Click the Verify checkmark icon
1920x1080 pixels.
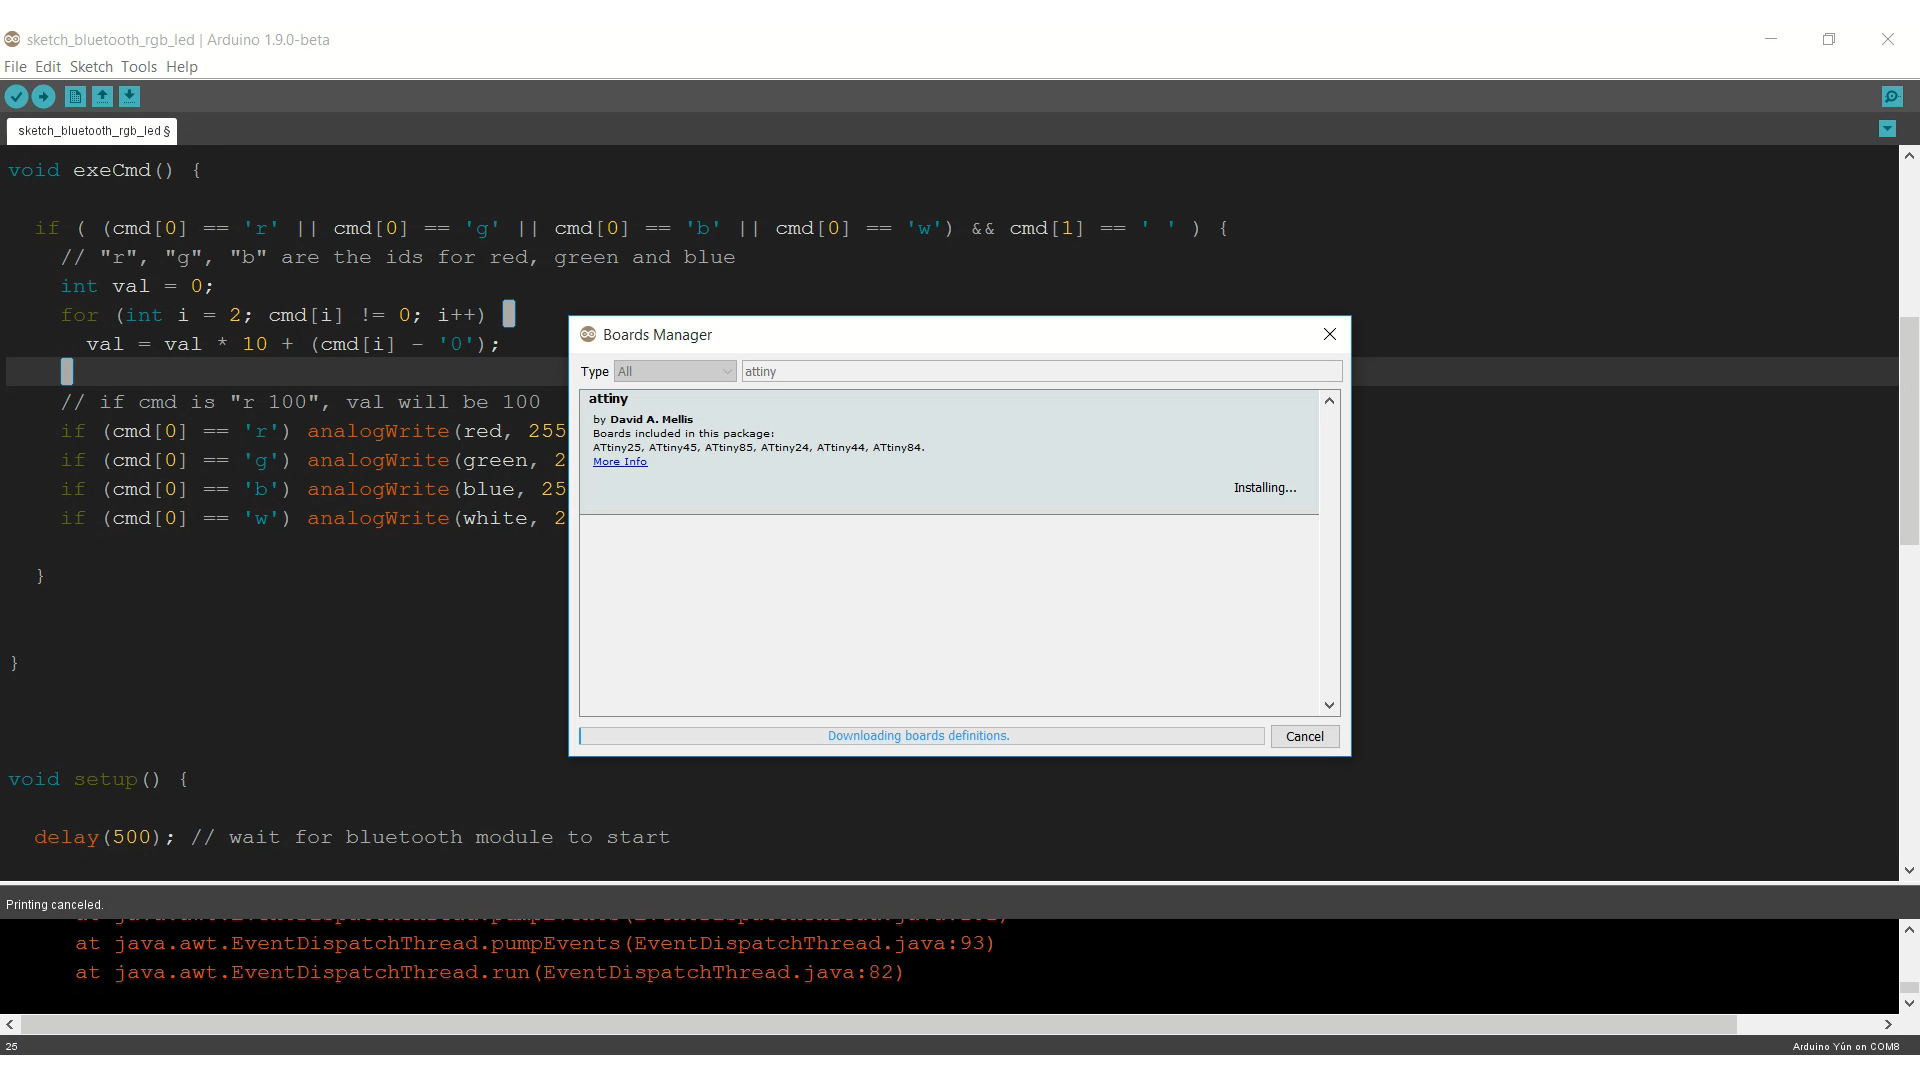point(16,97)
